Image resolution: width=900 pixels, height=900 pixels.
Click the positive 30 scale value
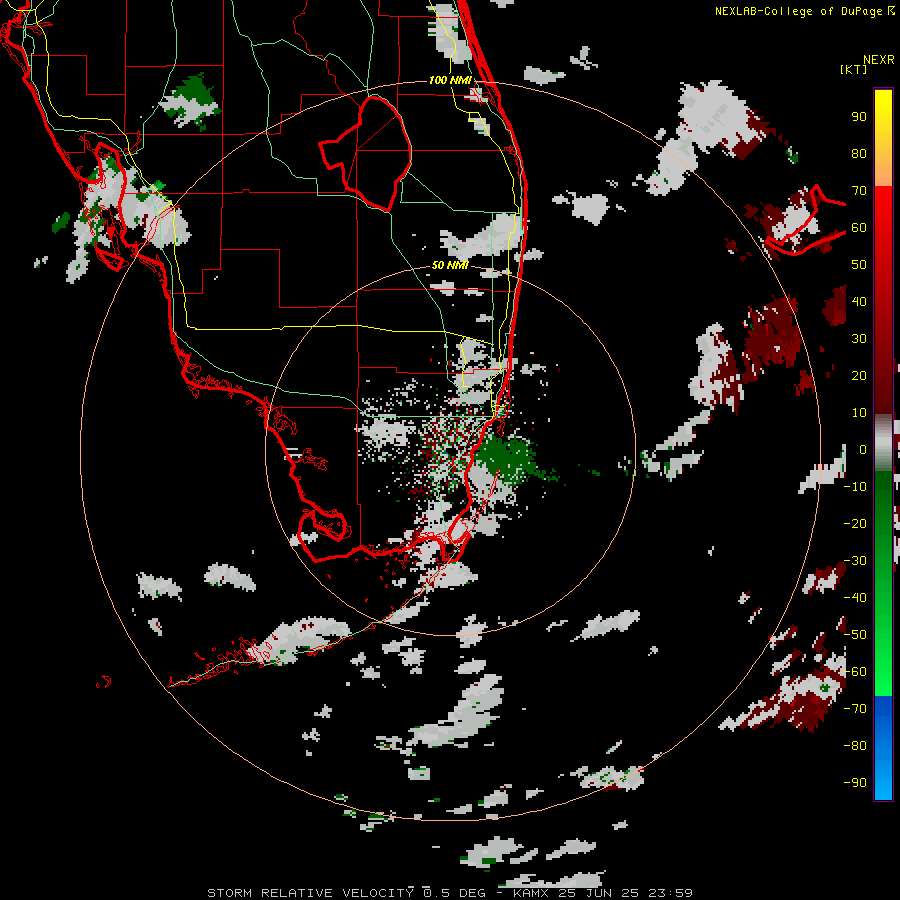[x=859, y=339]
